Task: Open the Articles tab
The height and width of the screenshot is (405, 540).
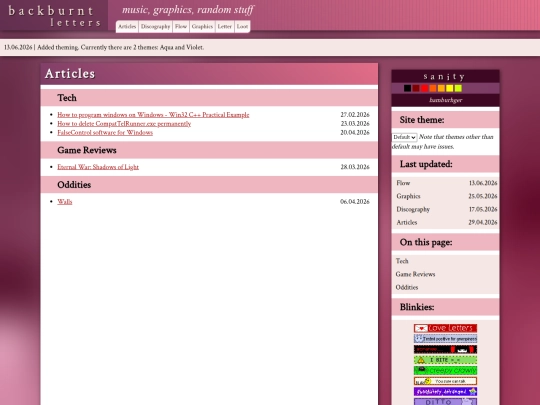Action: tap(127, 27)
